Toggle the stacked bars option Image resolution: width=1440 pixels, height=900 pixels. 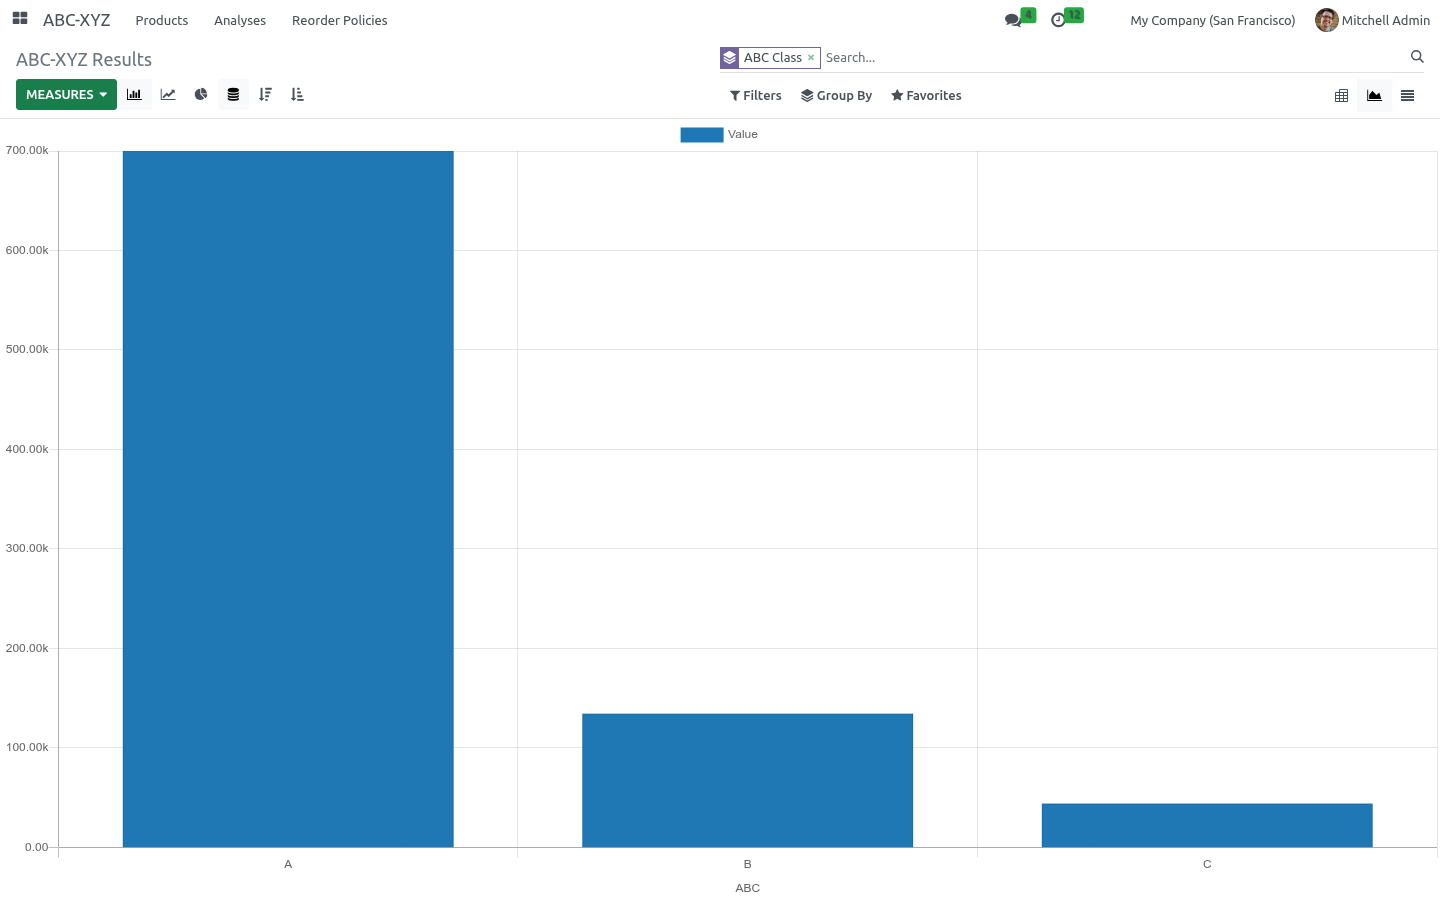233,95
